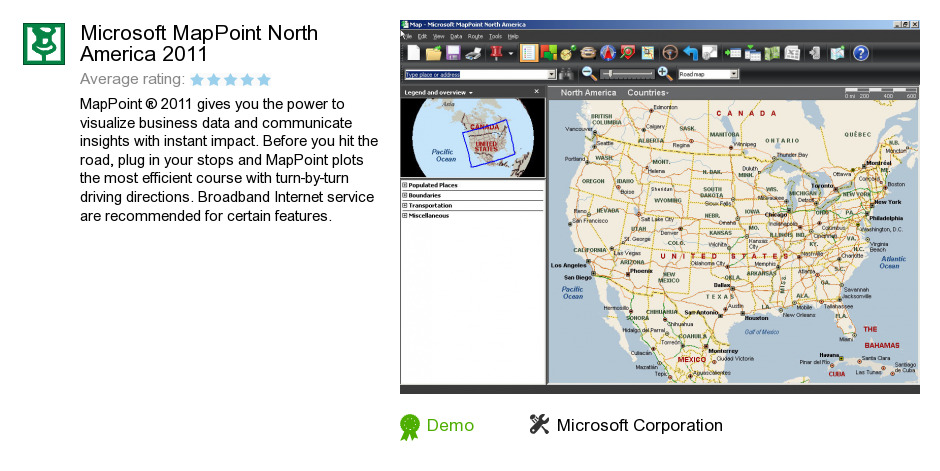Image resolution: width=940 pixels, height=471 pixels.
Task: Click the territory map grid icon
Action: [x=647, y=53]
